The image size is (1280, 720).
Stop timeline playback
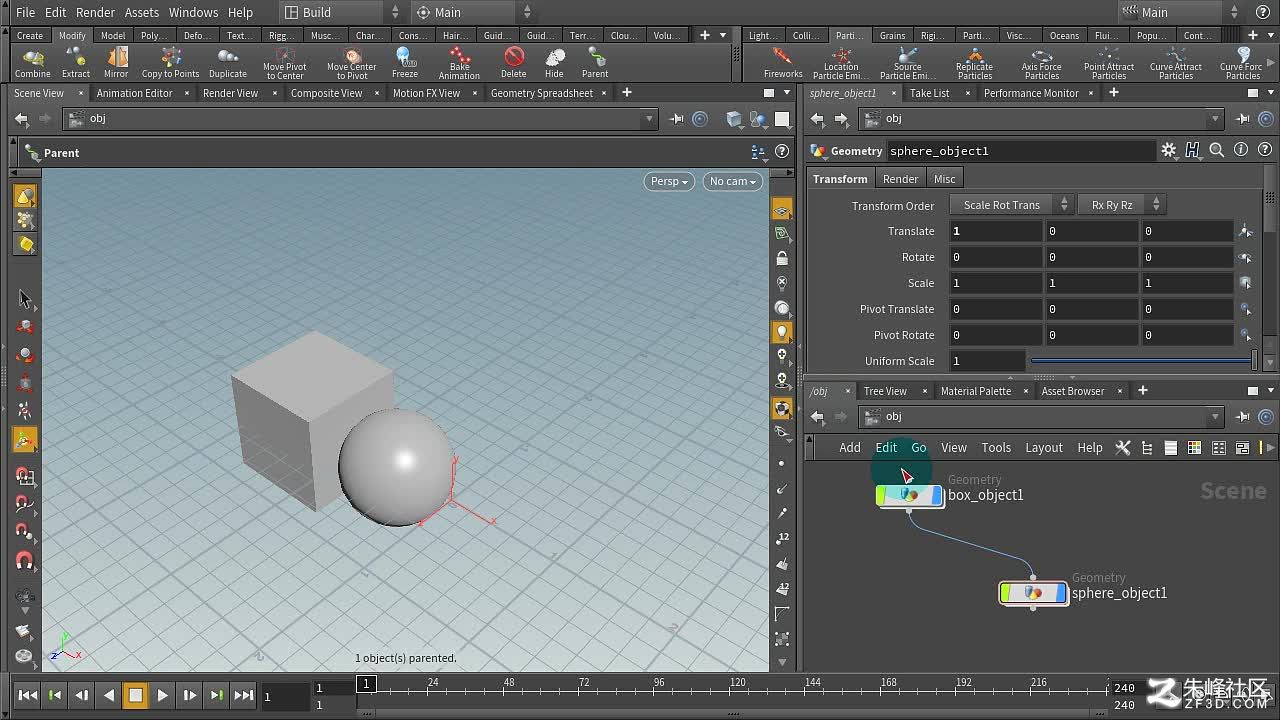tap(135, 695)
